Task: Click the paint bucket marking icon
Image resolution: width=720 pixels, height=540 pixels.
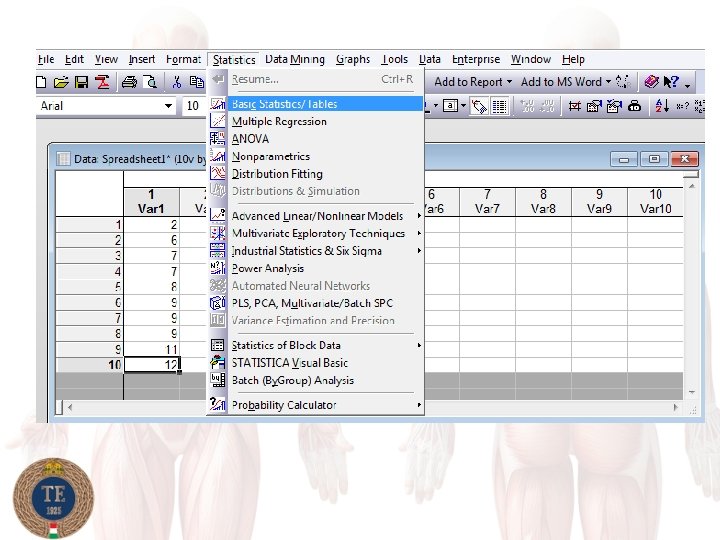Action: (479, 107)
